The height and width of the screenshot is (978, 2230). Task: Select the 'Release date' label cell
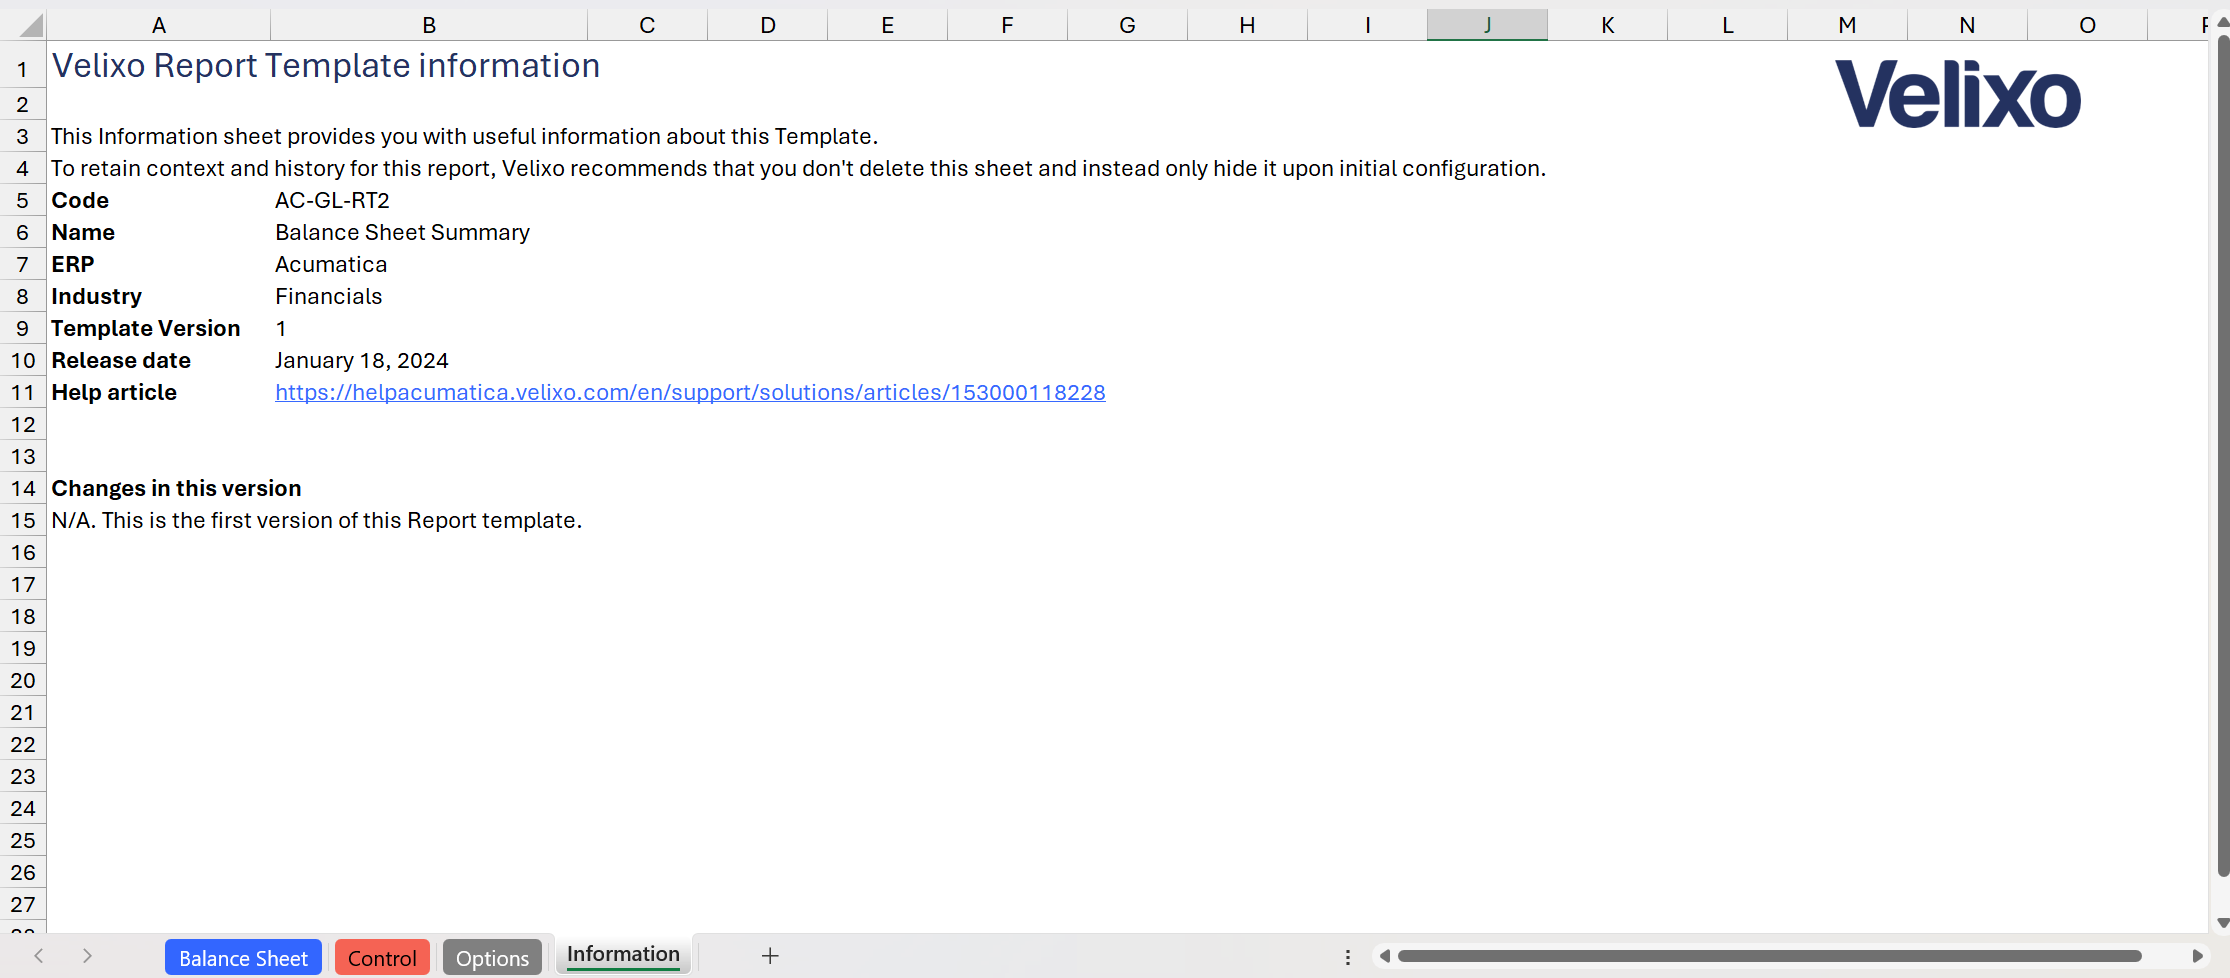coord(158,360)
